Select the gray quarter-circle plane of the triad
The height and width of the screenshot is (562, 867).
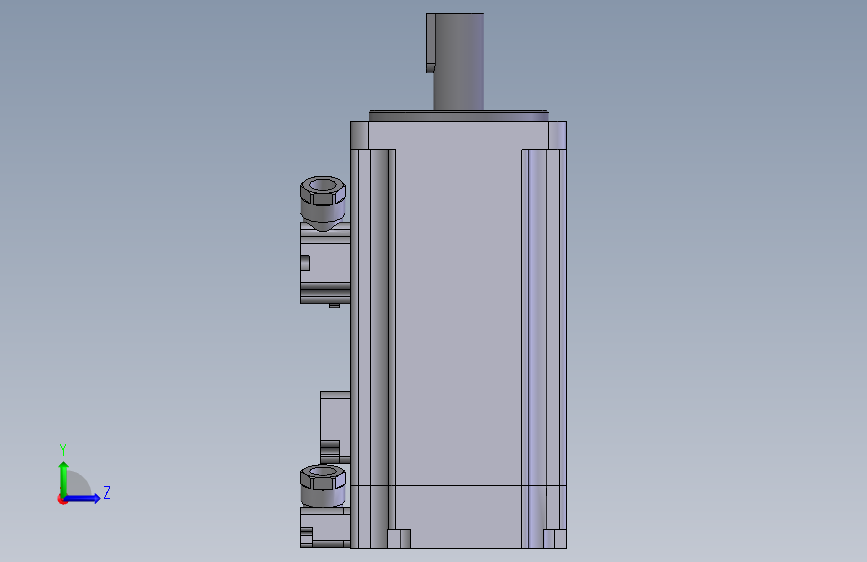tap(79, 485)
